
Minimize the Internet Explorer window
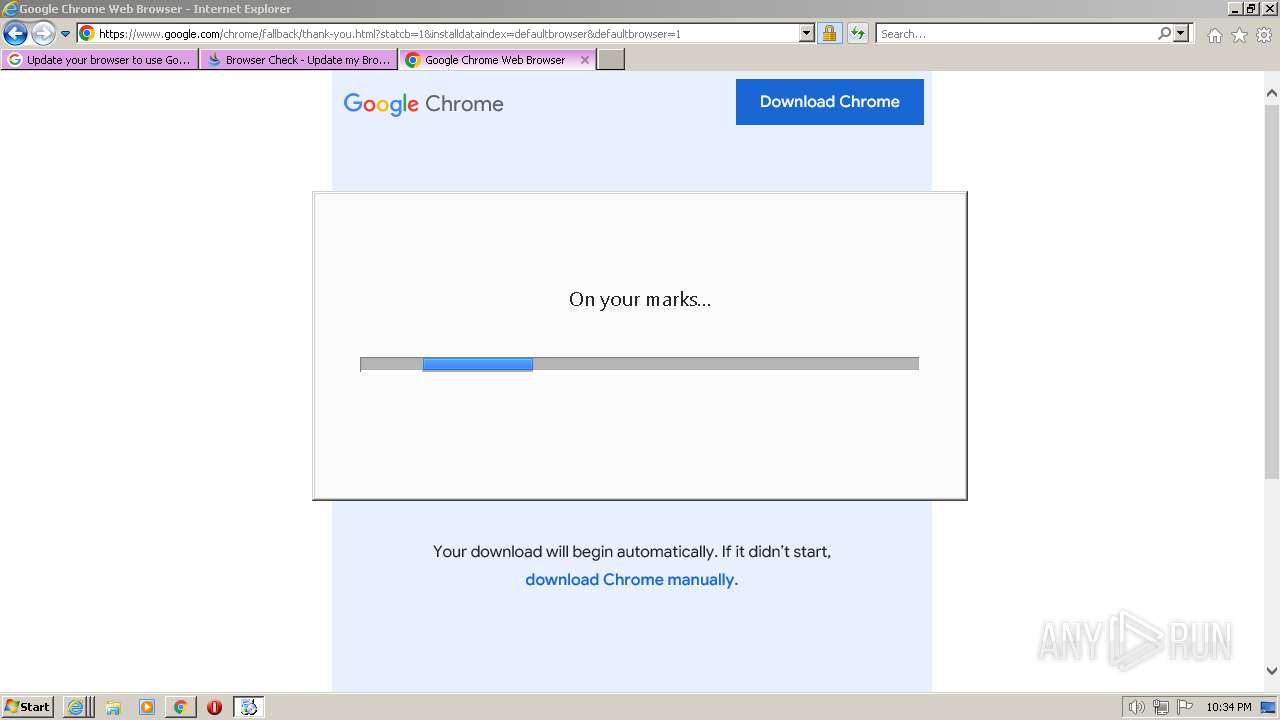(1235, 9)
